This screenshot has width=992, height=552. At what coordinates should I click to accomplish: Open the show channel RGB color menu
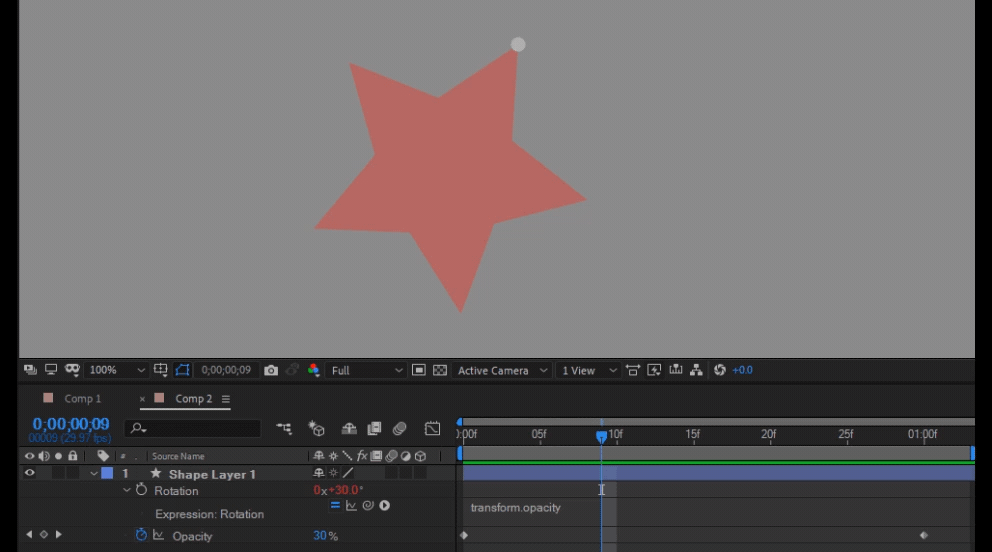click(313, 370)
